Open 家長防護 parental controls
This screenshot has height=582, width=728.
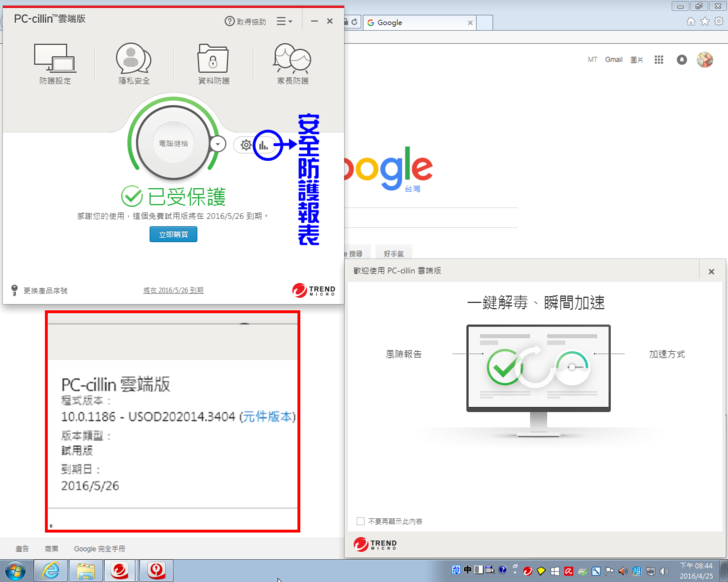(292, 64)
